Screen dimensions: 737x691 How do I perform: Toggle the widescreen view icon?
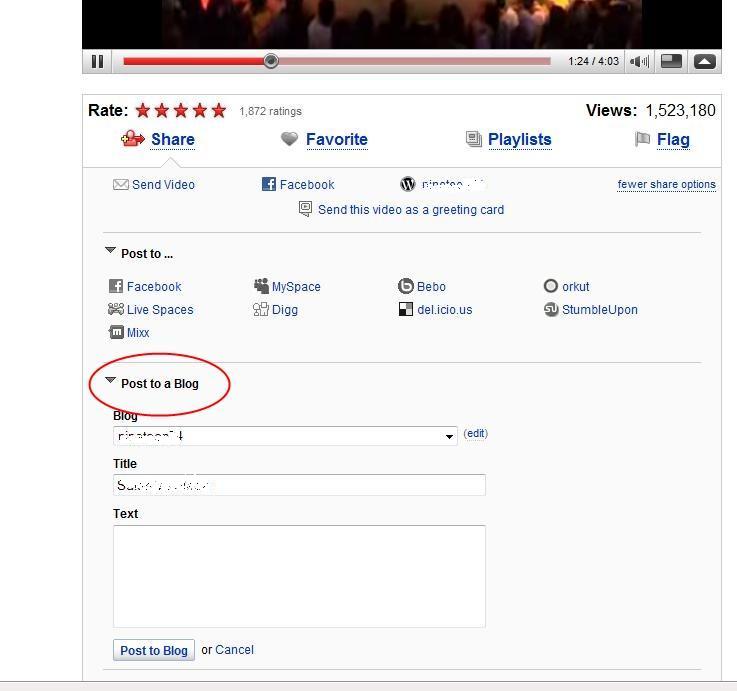[672, 61]
